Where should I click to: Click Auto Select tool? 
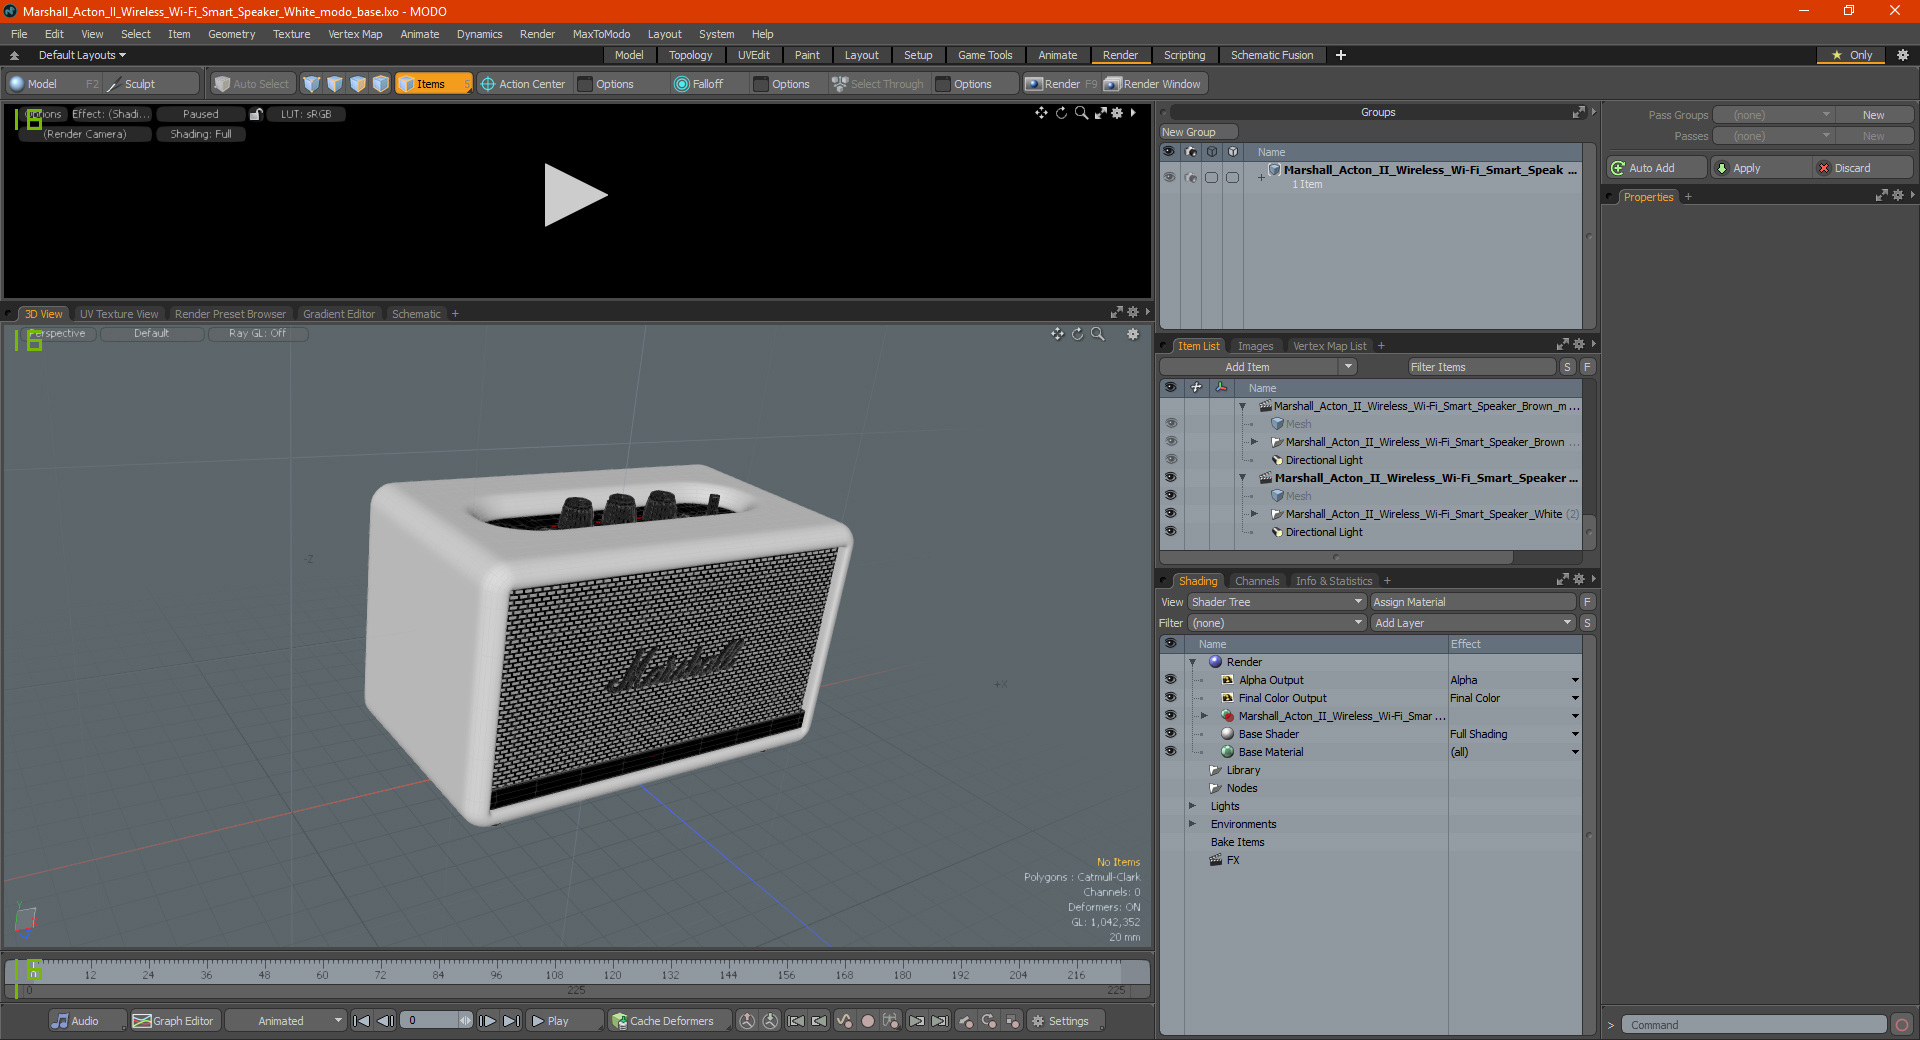tap(252, 84)
